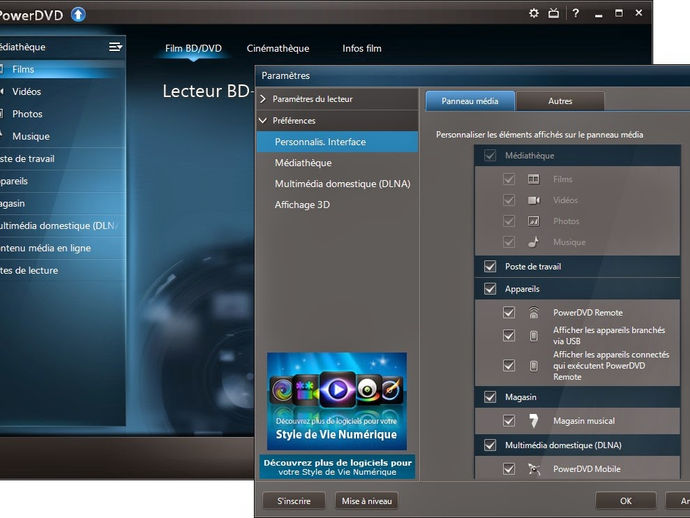Screen dimensions: 690x518
Task: Open the Infos film tab
Action: coord(362,48)
